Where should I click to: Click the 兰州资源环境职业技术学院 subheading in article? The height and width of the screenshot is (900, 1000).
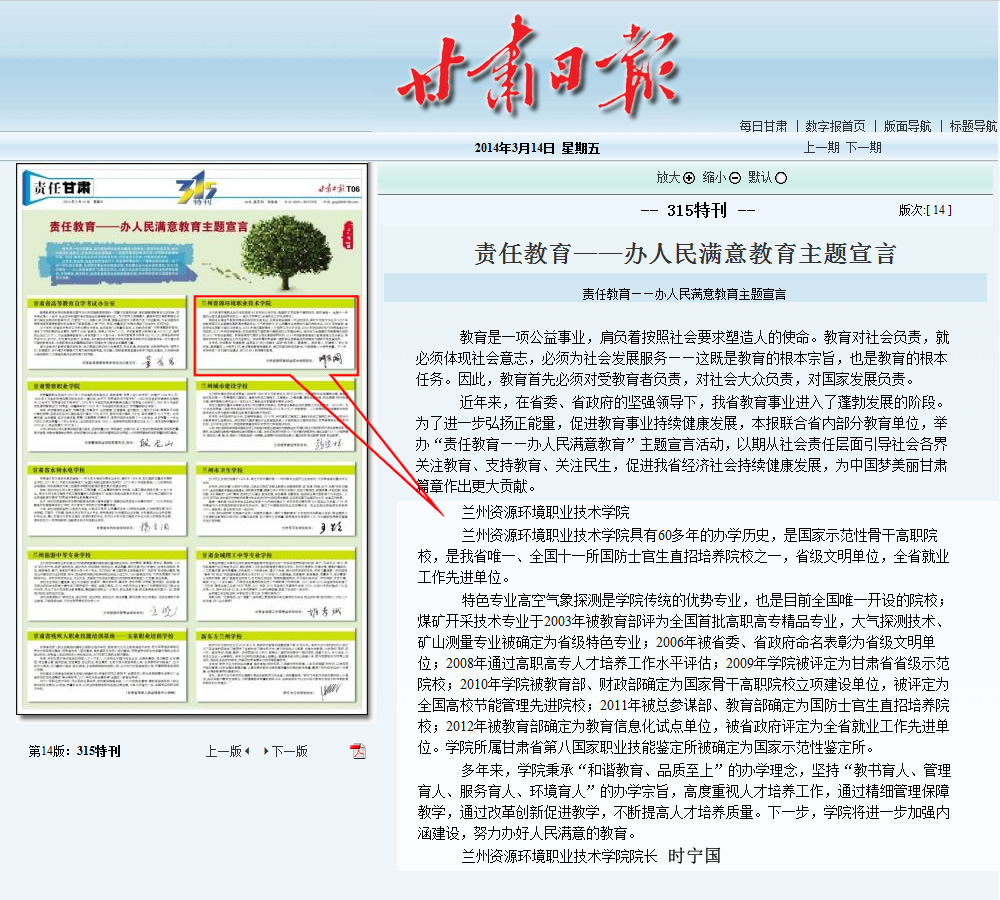click(x=545, y=512)
